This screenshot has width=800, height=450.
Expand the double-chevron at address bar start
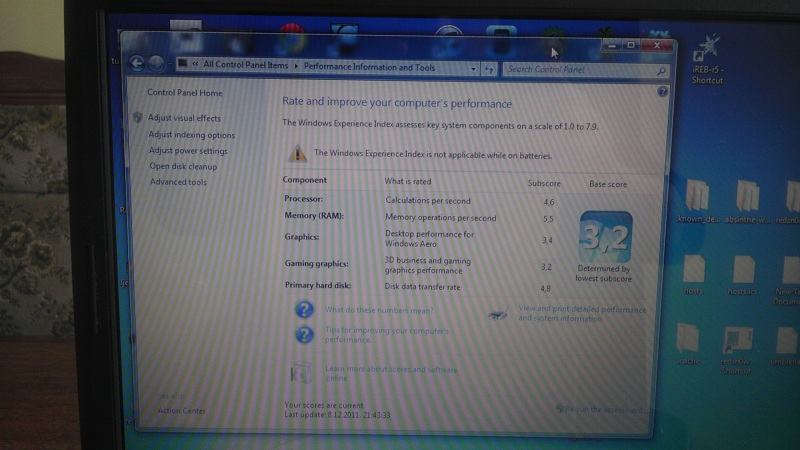[x=195, y=64]
